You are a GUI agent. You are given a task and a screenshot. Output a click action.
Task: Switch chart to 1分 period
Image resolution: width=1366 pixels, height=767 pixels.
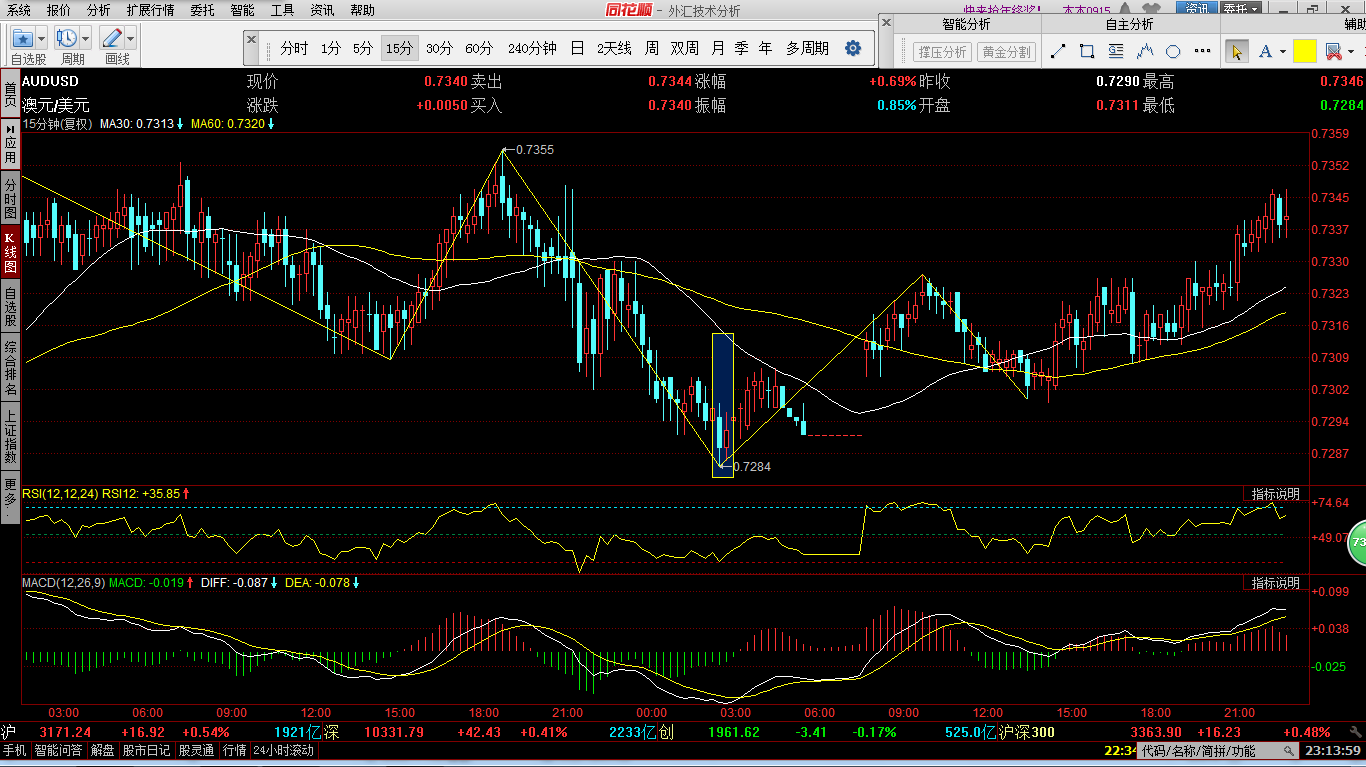coord(331,48)
